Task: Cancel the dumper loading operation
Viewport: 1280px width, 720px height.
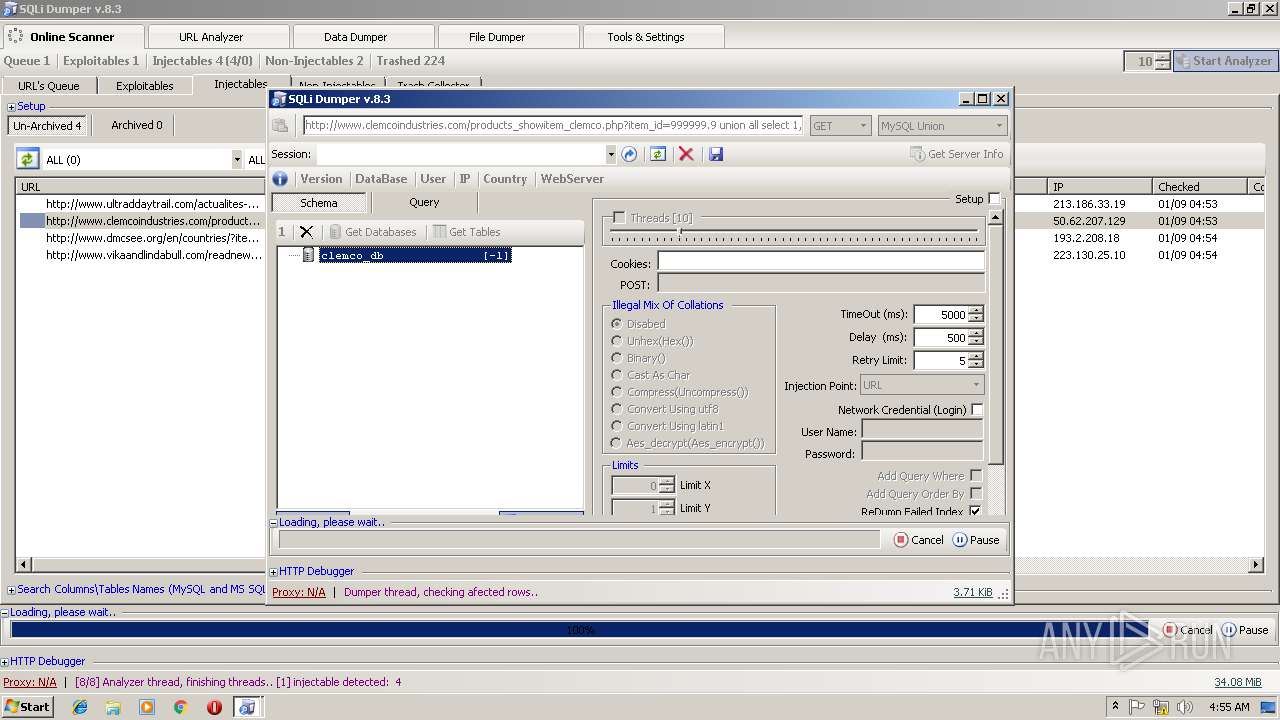Action: (919, 540)
